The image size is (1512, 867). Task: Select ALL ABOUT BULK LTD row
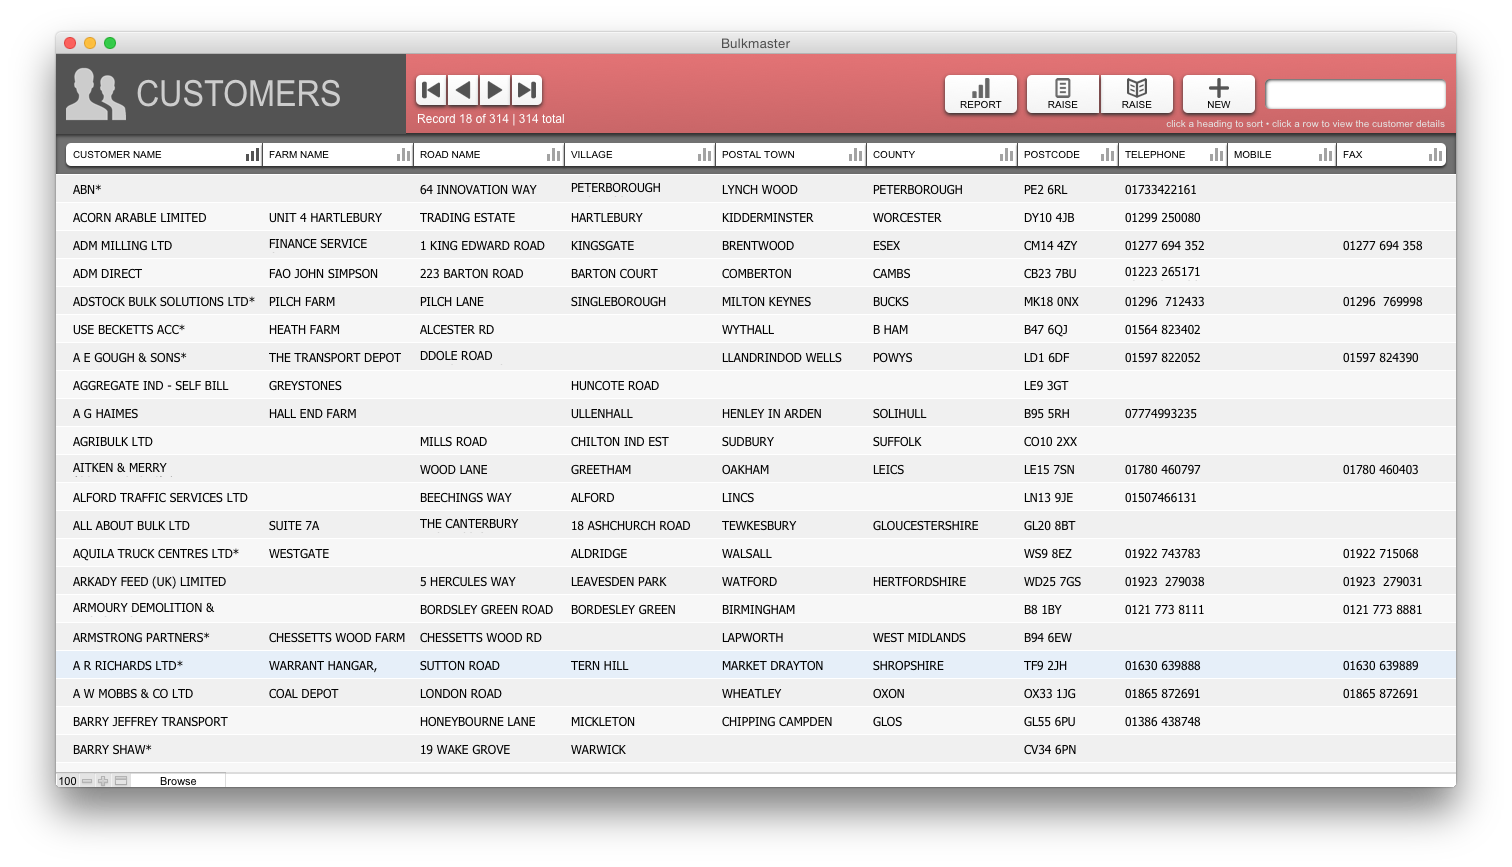coord(756,525)
